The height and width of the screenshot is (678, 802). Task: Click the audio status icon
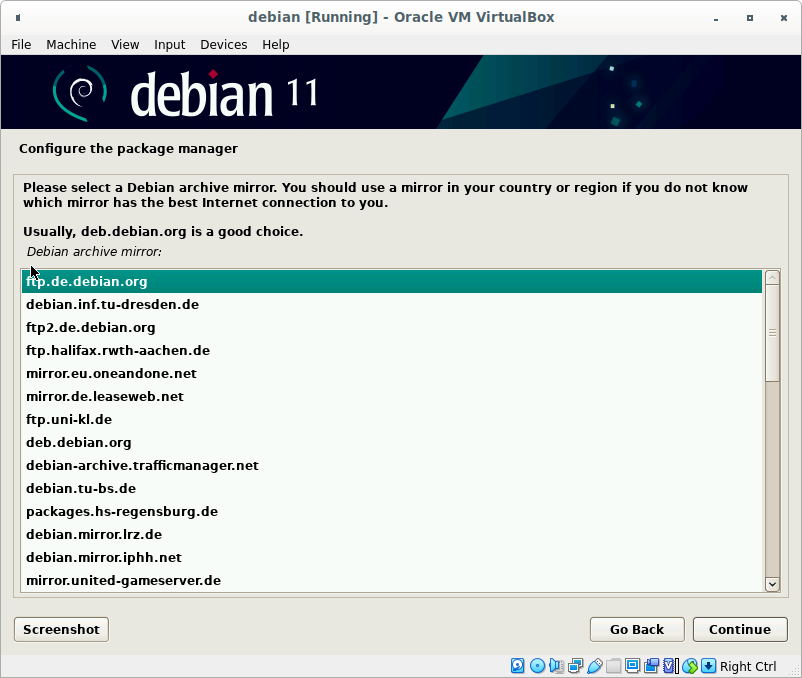[556, 666]
